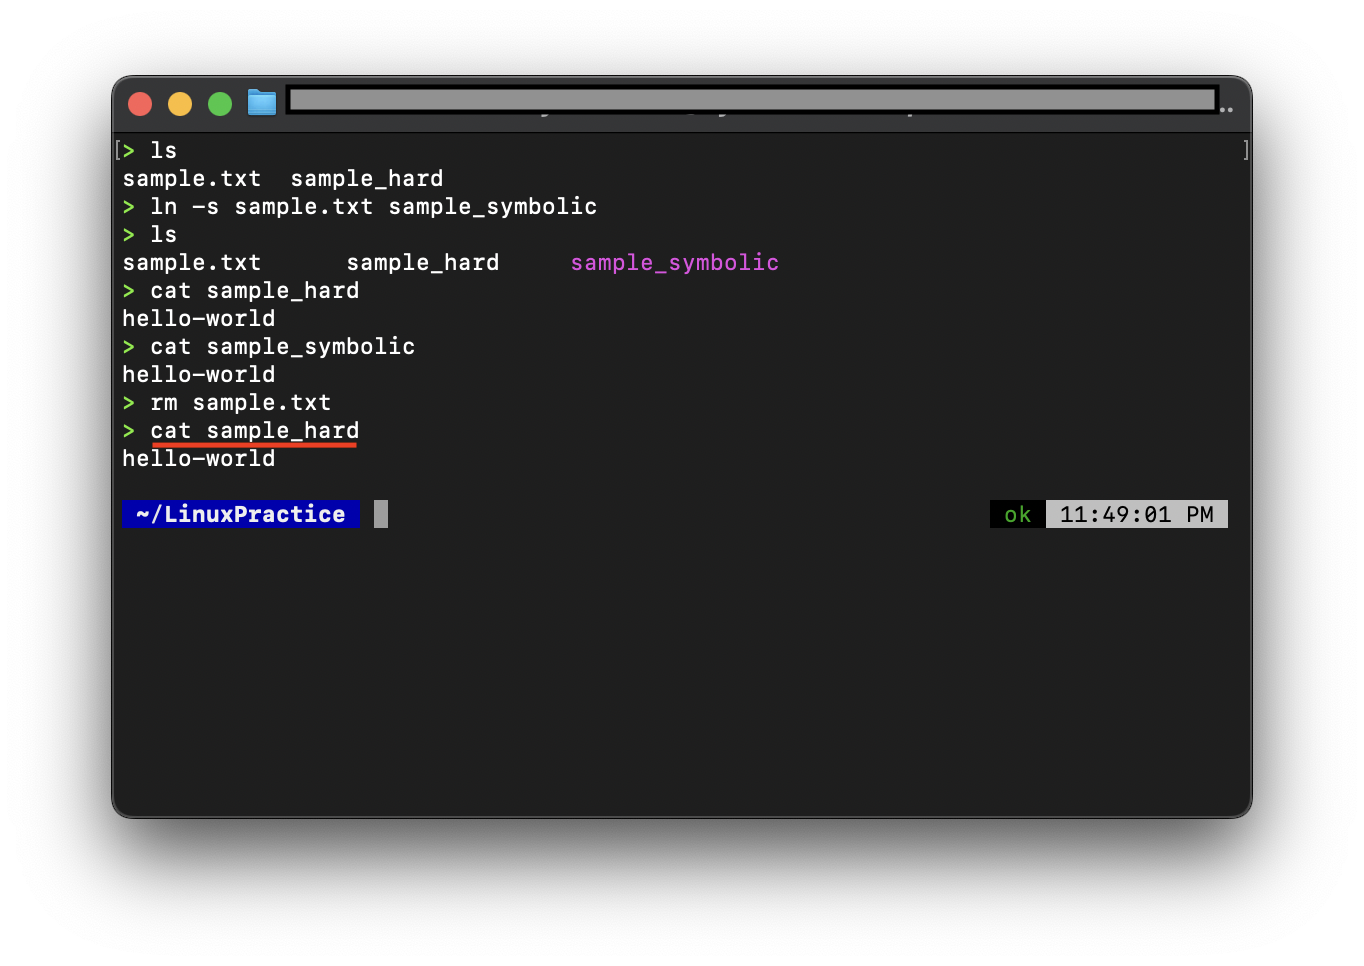Click the 'cat sample_symbolic' command line
Image resolution: width=1364 pixels, height=966 pixels.
point(282,347)
